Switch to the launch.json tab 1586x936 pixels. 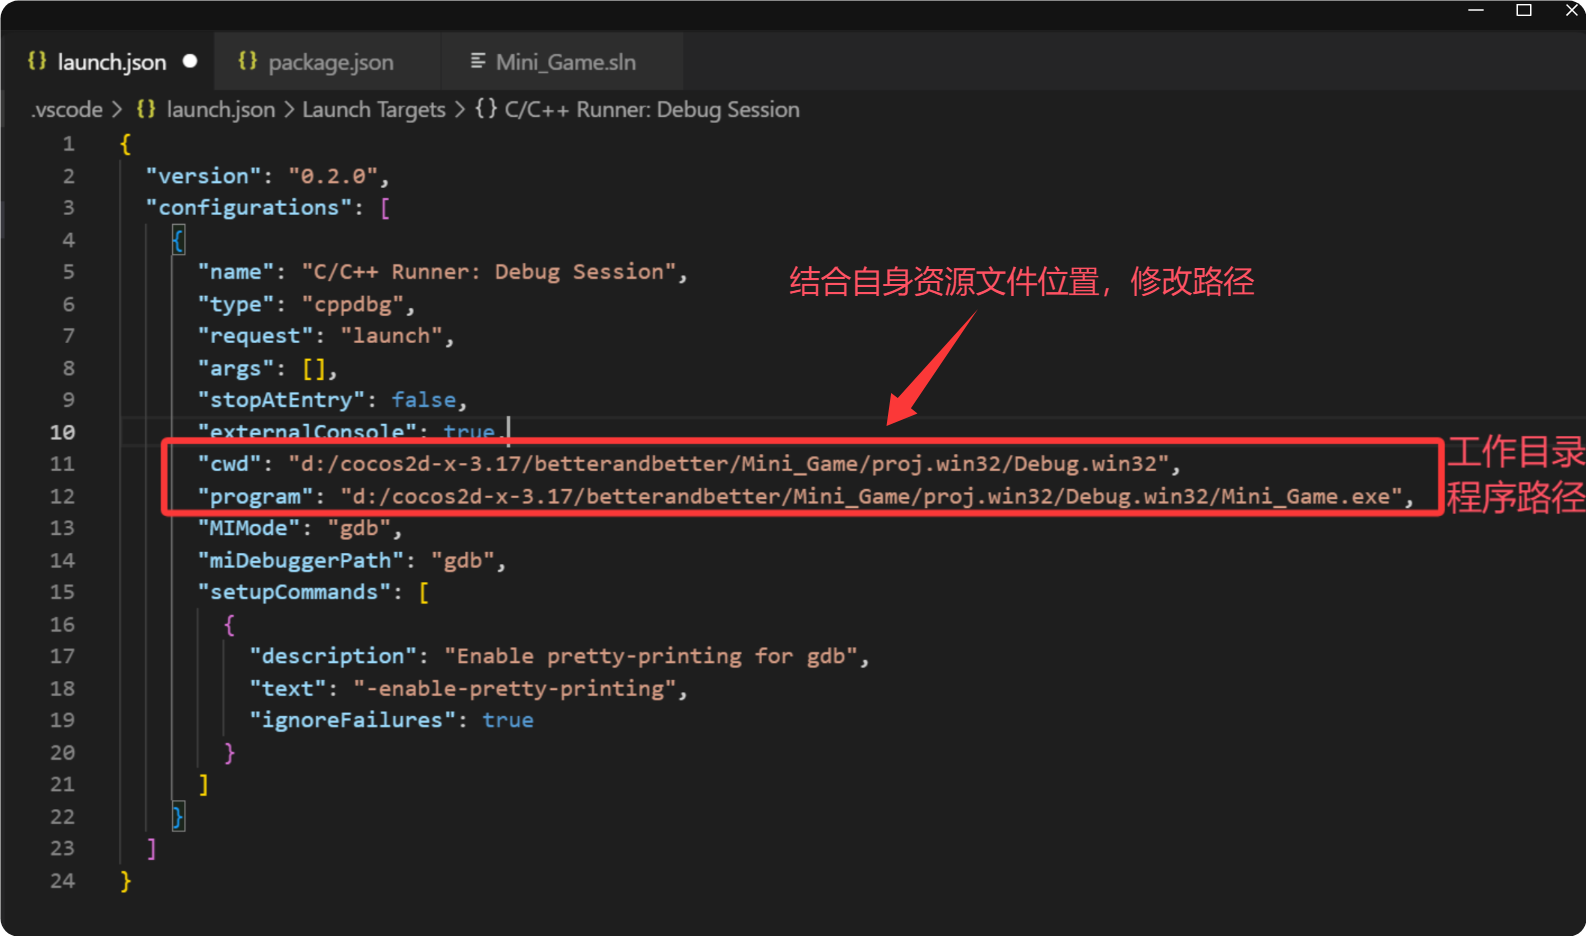coord(112,62)
